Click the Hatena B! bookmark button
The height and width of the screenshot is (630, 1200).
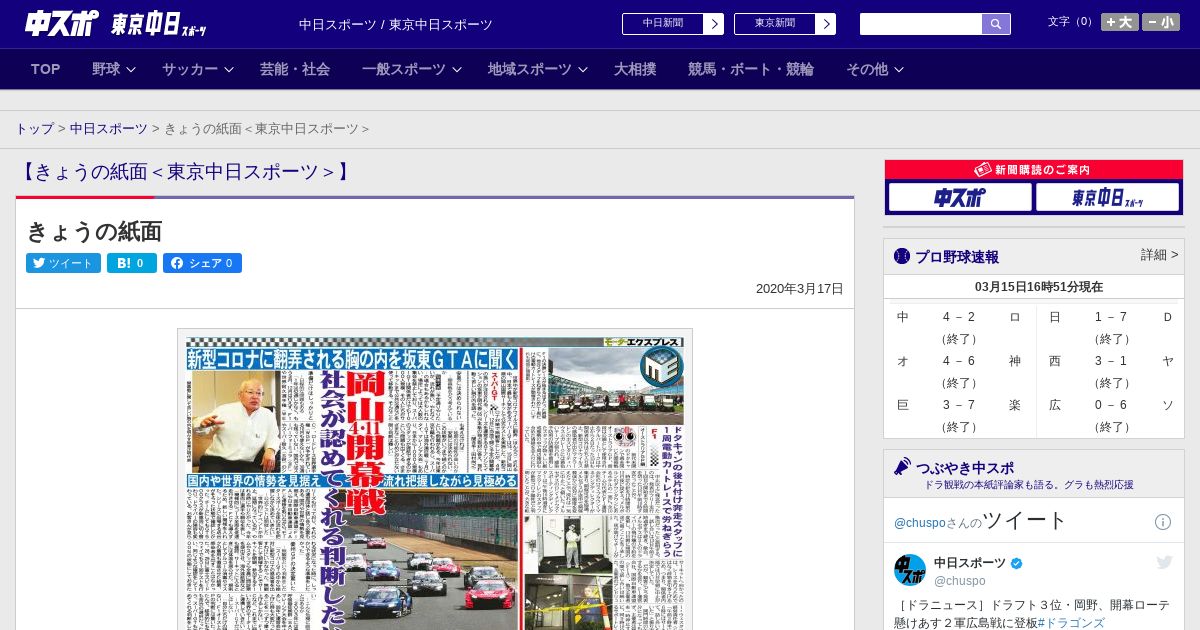[x=132, y=263]
